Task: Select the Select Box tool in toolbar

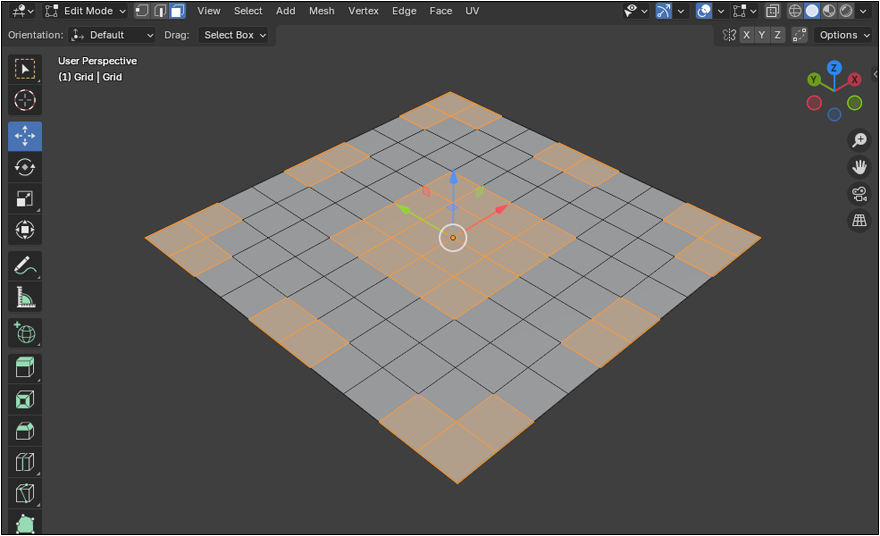Action: [25, 69]
